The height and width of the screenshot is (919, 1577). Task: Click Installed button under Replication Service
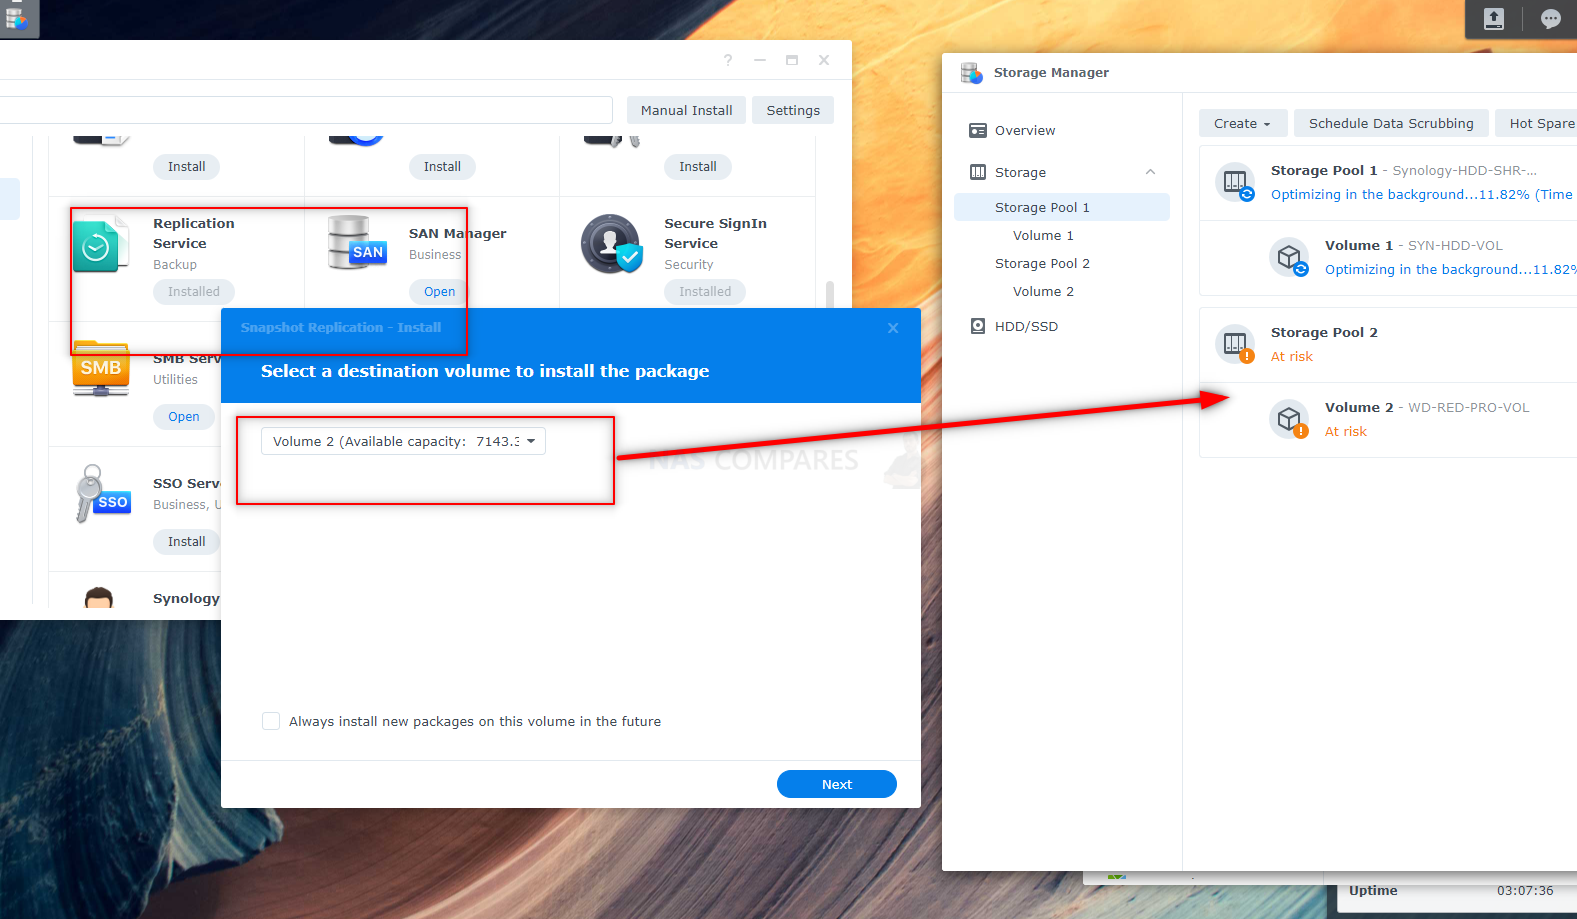coord(194,291)
